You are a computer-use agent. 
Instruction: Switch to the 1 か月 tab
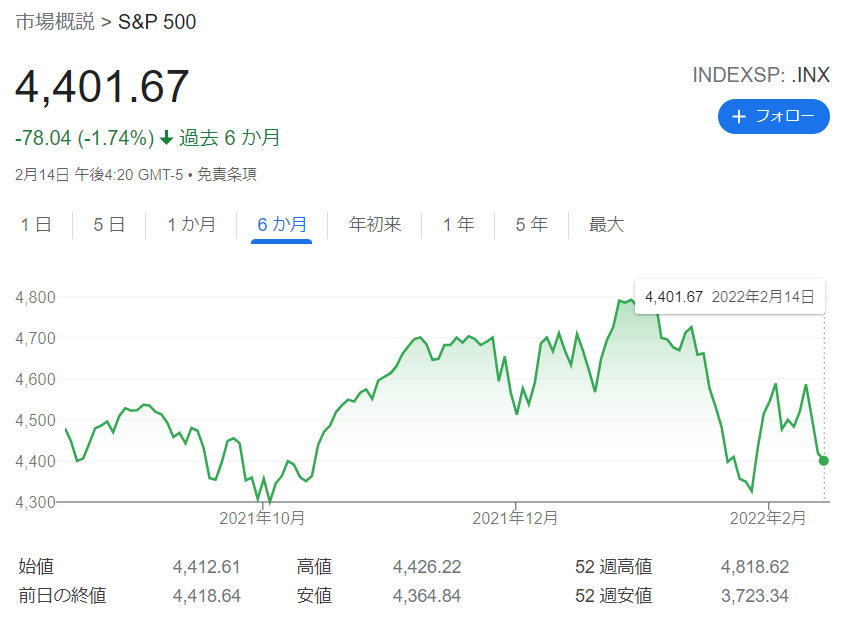click(x=191, y=224)
